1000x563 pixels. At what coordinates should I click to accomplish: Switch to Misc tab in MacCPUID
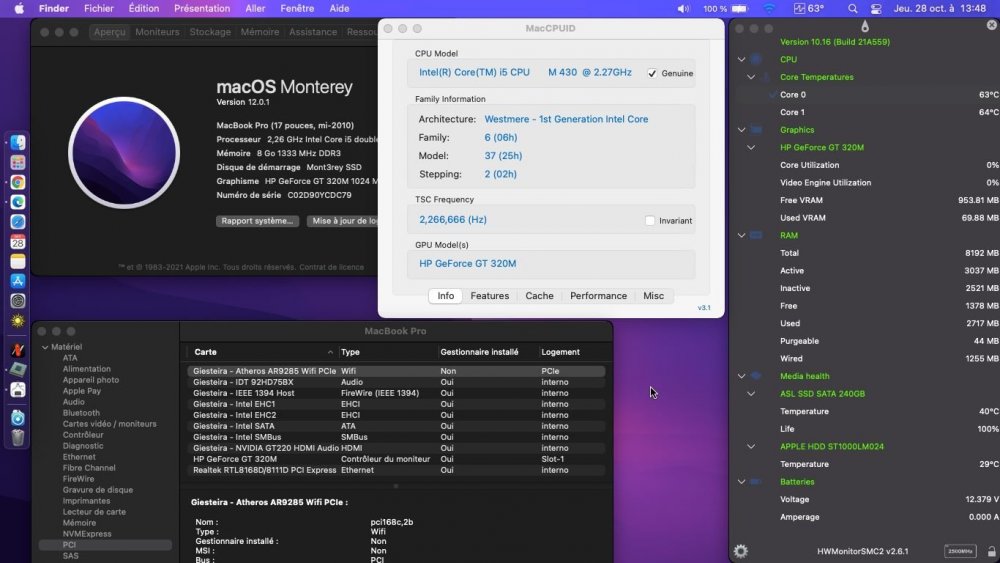click(x=653, y=296)
